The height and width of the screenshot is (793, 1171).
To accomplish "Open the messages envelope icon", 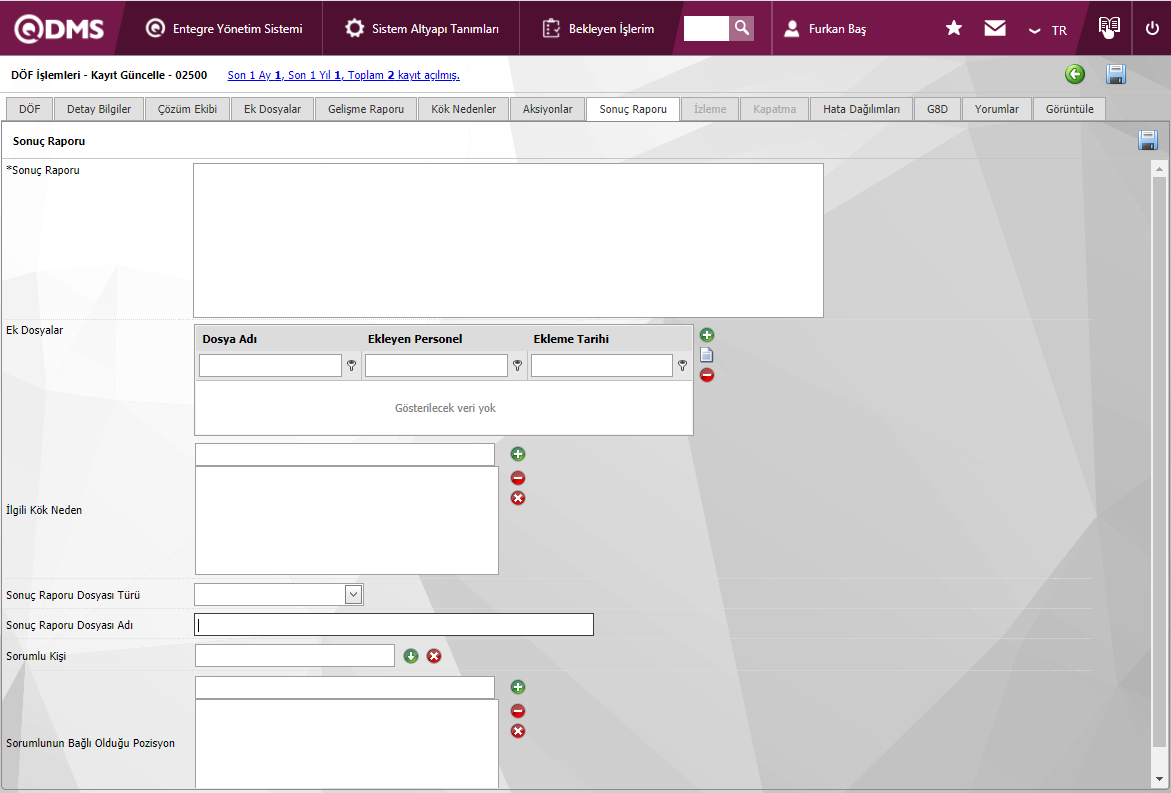I will point(995,28).
